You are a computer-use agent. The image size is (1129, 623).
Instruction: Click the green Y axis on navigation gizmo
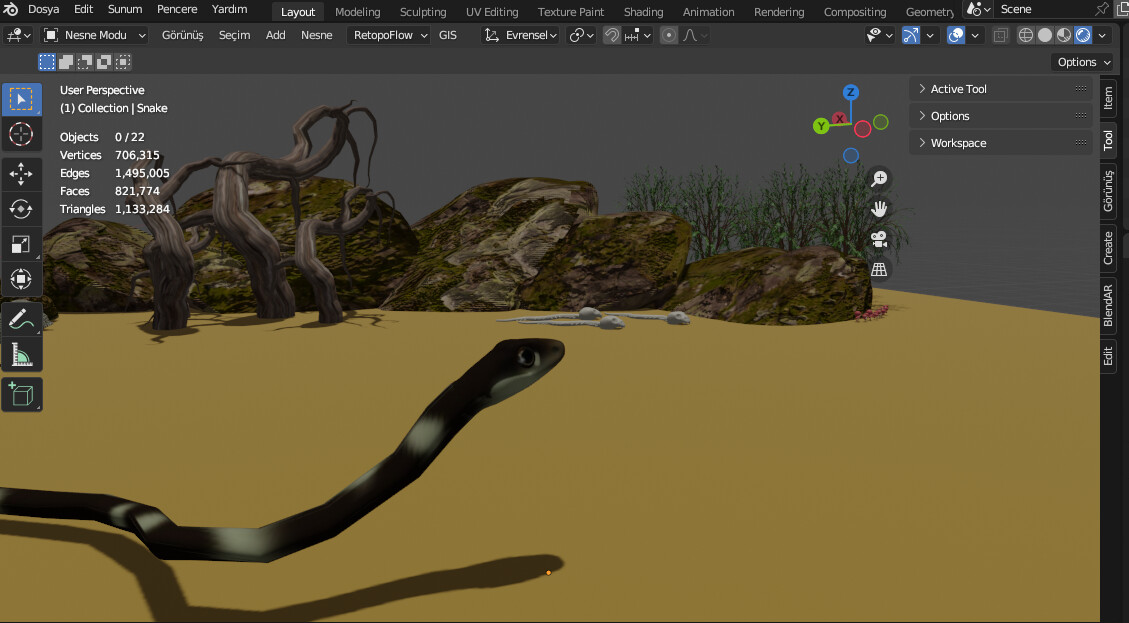821,126
